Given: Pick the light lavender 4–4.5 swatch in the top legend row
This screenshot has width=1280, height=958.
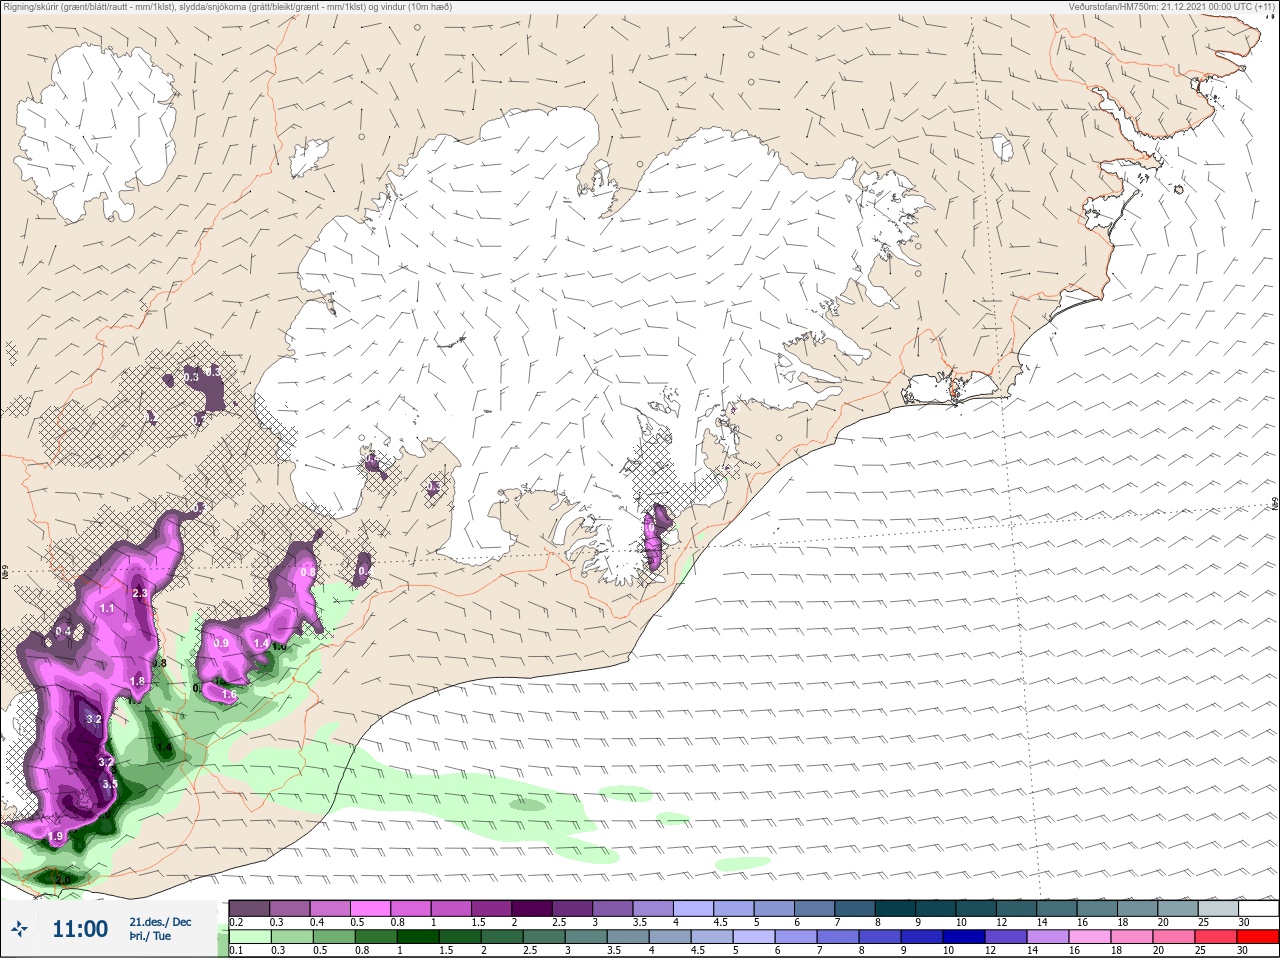Looking at the screenshot, I should [694, 908].
